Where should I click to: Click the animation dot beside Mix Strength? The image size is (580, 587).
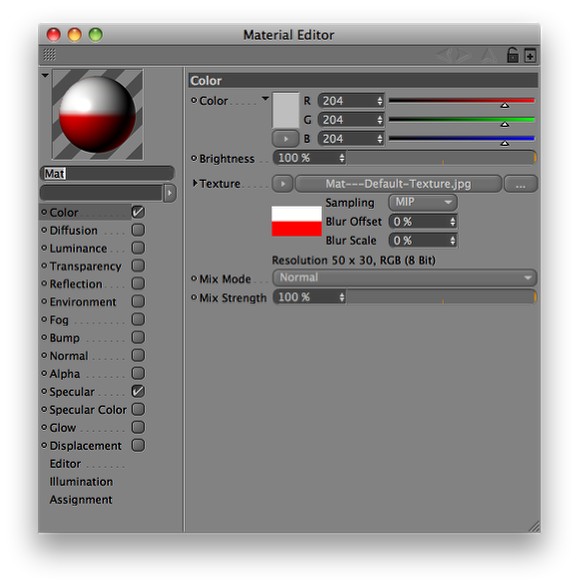coord(194,298)
